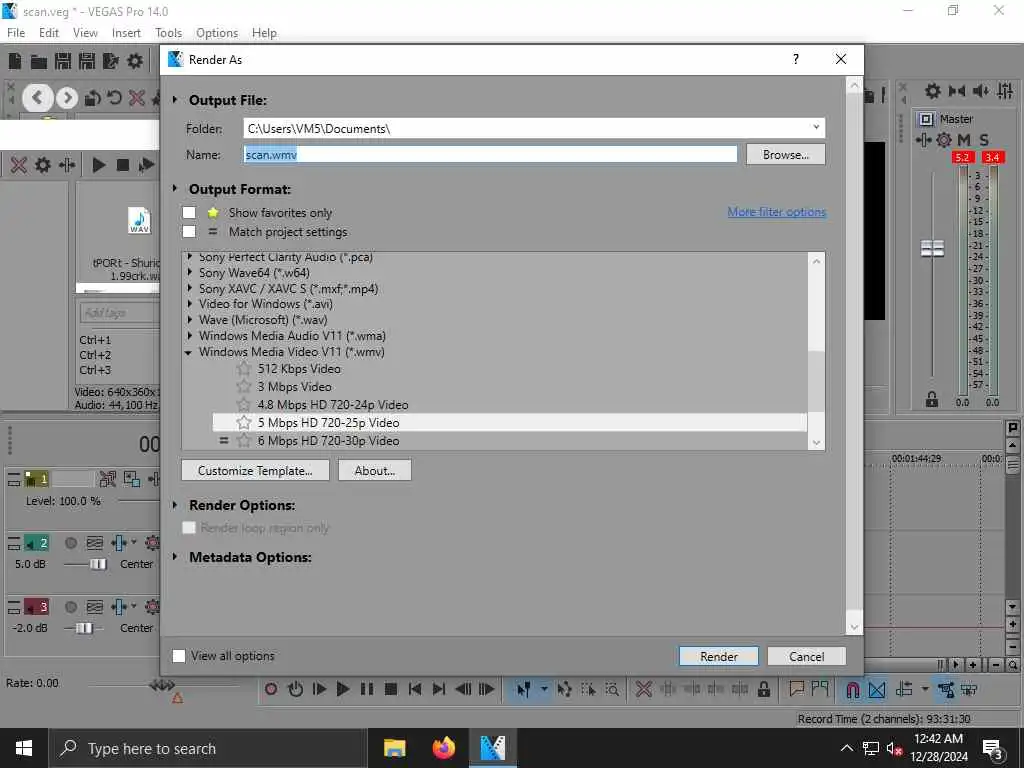Click the Browse... button
The image size is (1024, 768).
point(786,155)
